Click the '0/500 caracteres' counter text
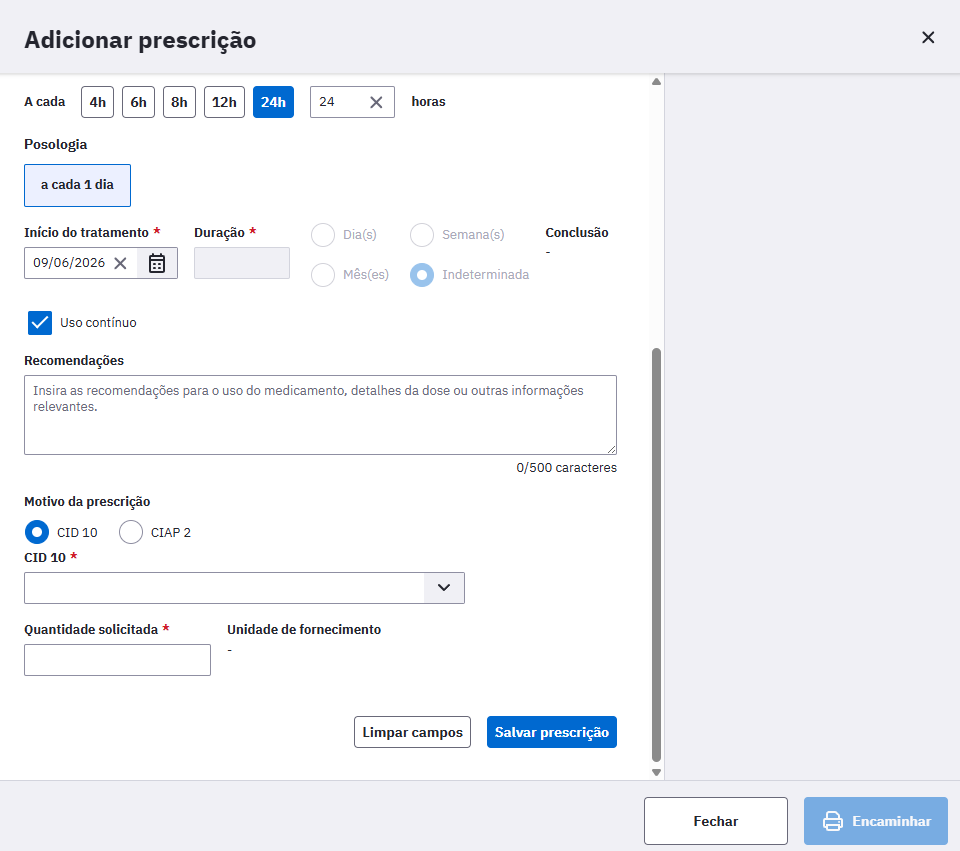Viewport: 960px width, 851px height. coord(566,468)
